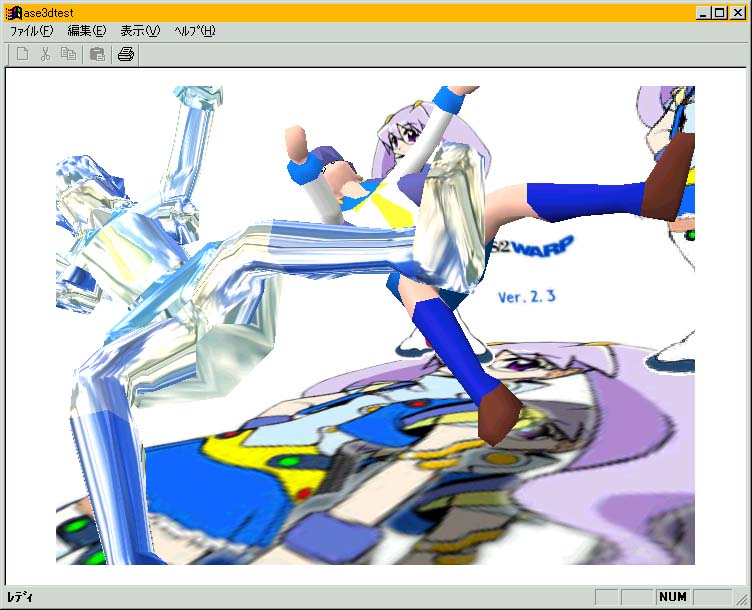Open the ファイル(F) menu
The width and height of the screenshot is (752, 610).
[32, 31]
